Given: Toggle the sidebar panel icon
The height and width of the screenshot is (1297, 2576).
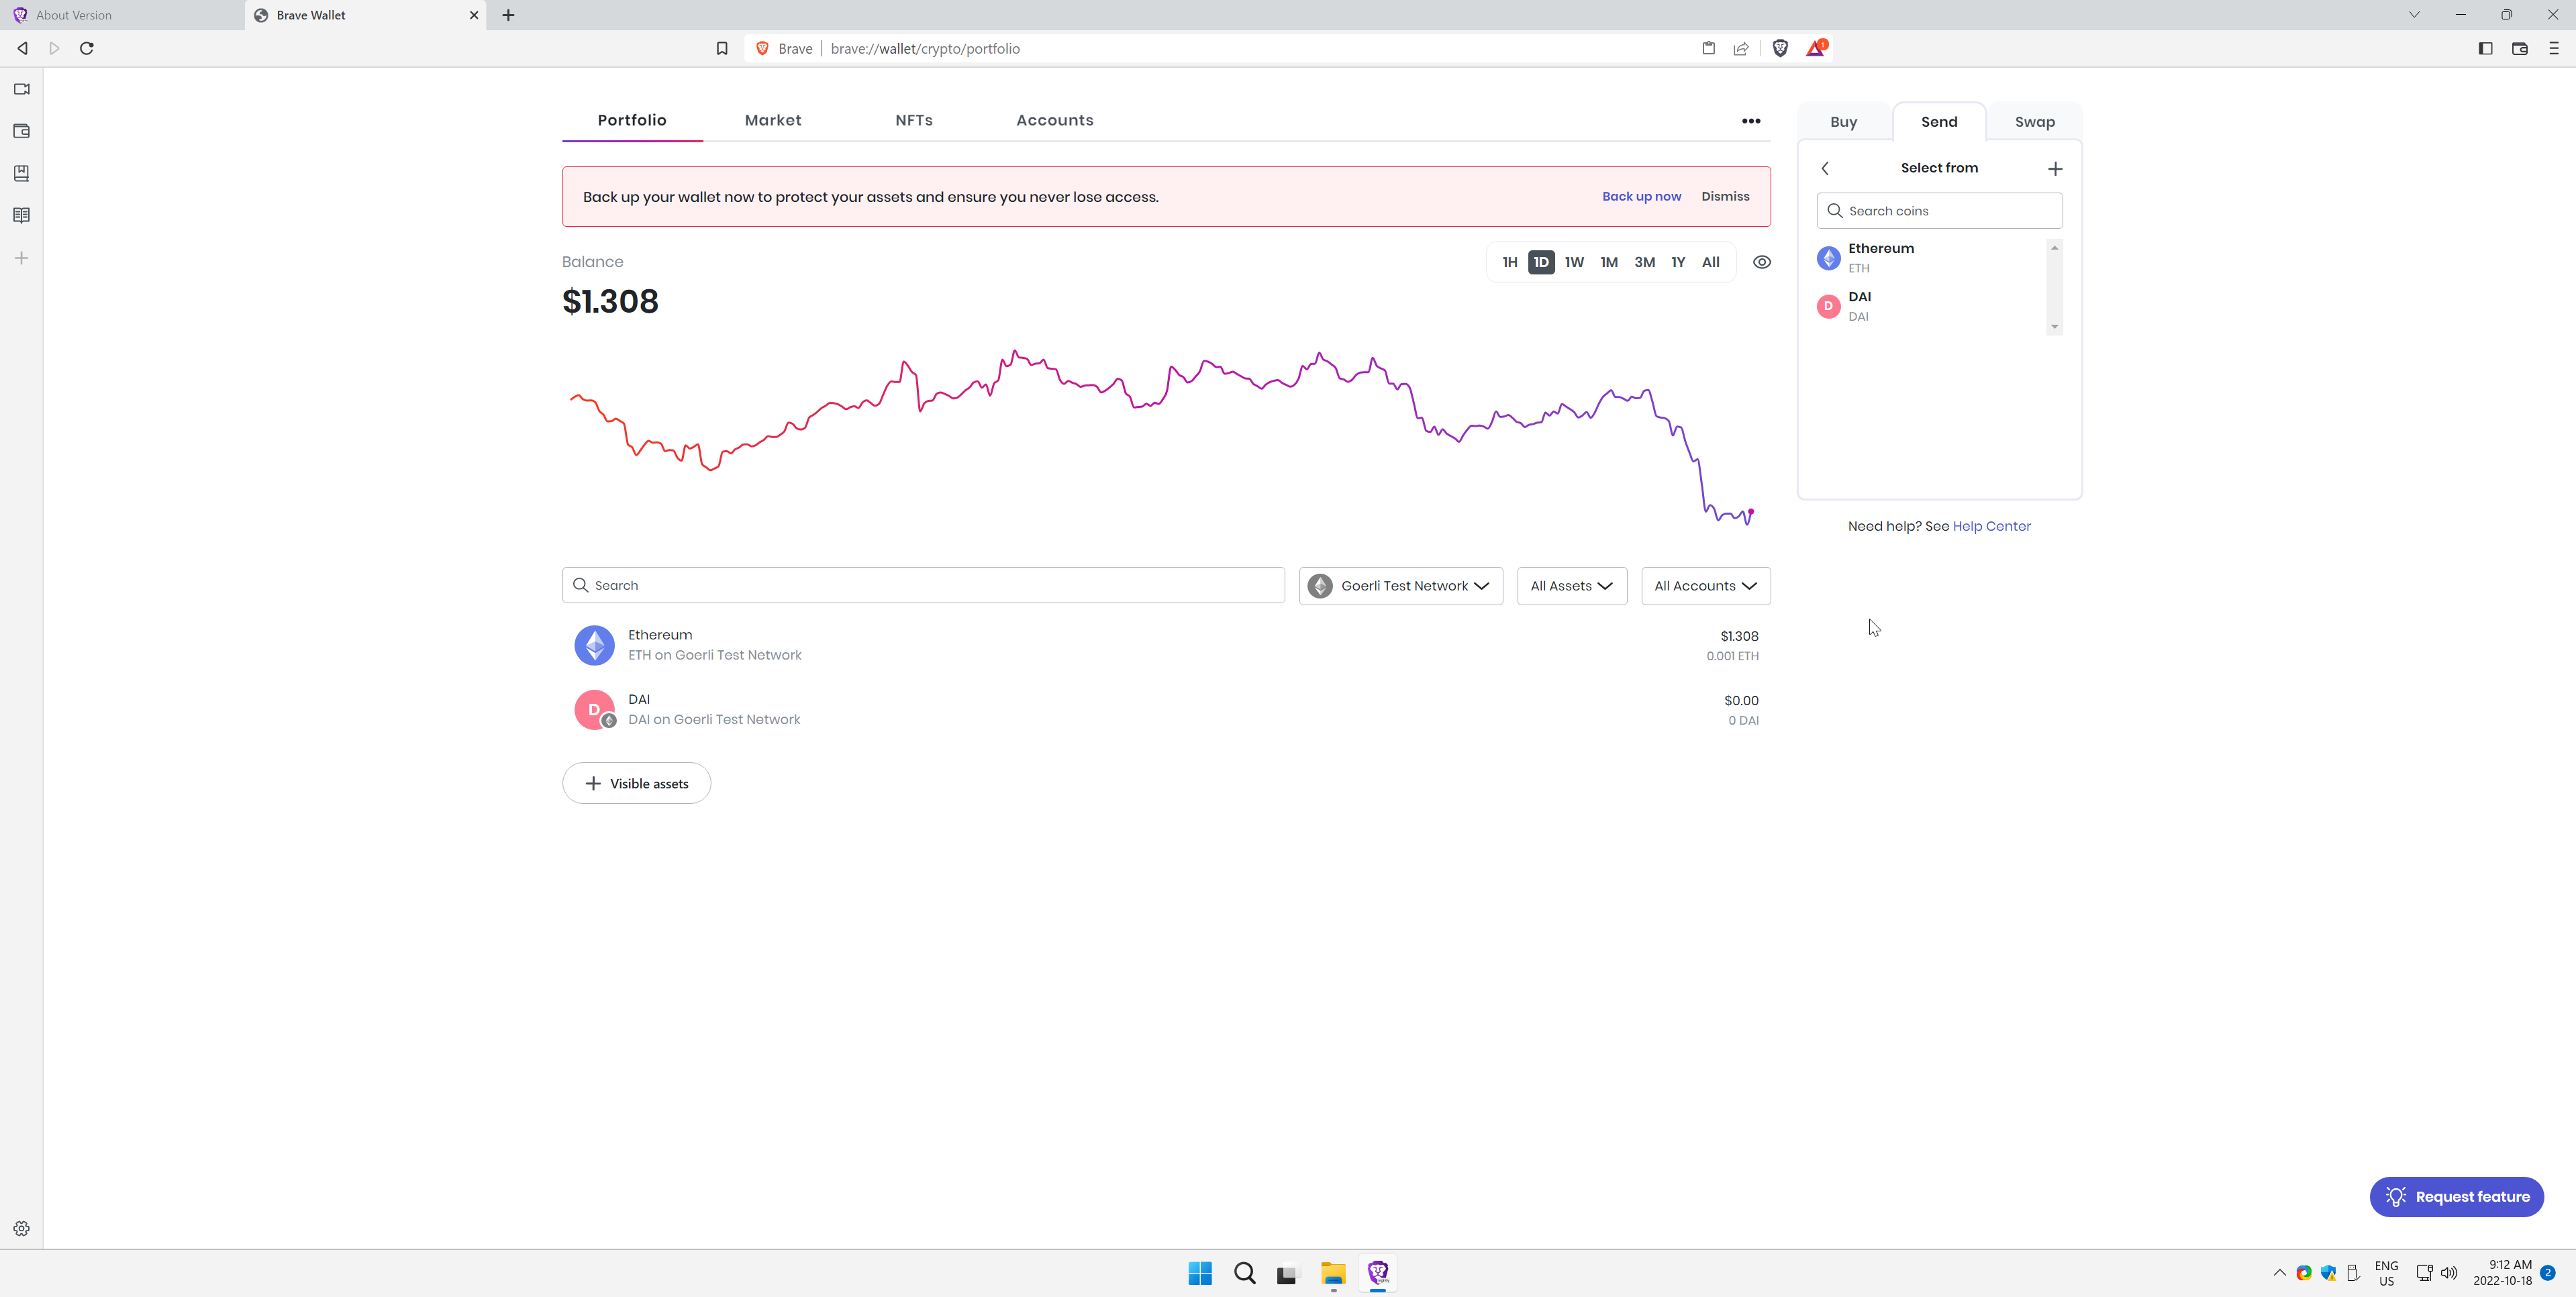Looking at the screenshot, I should click(x=2485, y=48).
